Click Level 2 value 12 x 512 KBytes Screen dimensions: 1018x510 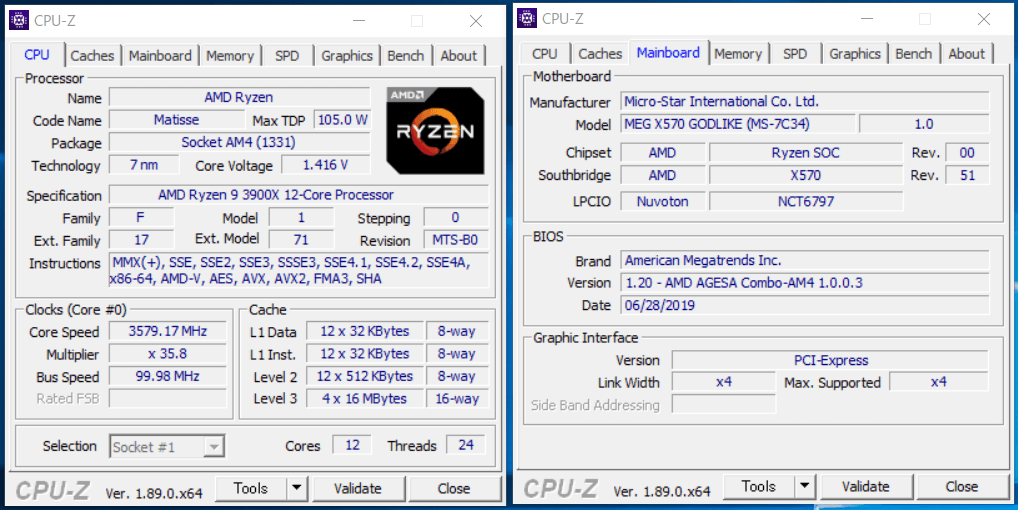click(365, 376)
